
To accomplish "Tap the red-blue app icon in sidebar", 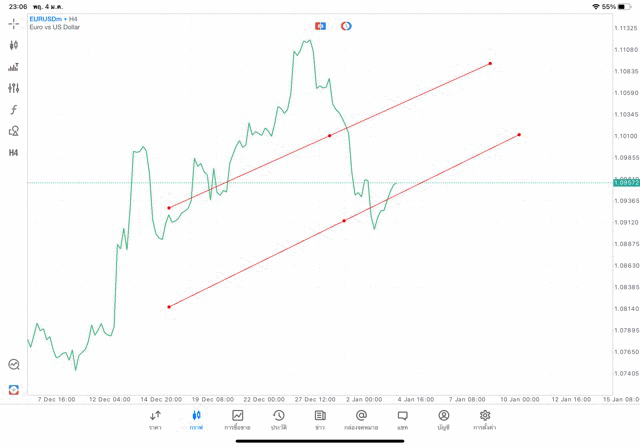I will (14, 389).
